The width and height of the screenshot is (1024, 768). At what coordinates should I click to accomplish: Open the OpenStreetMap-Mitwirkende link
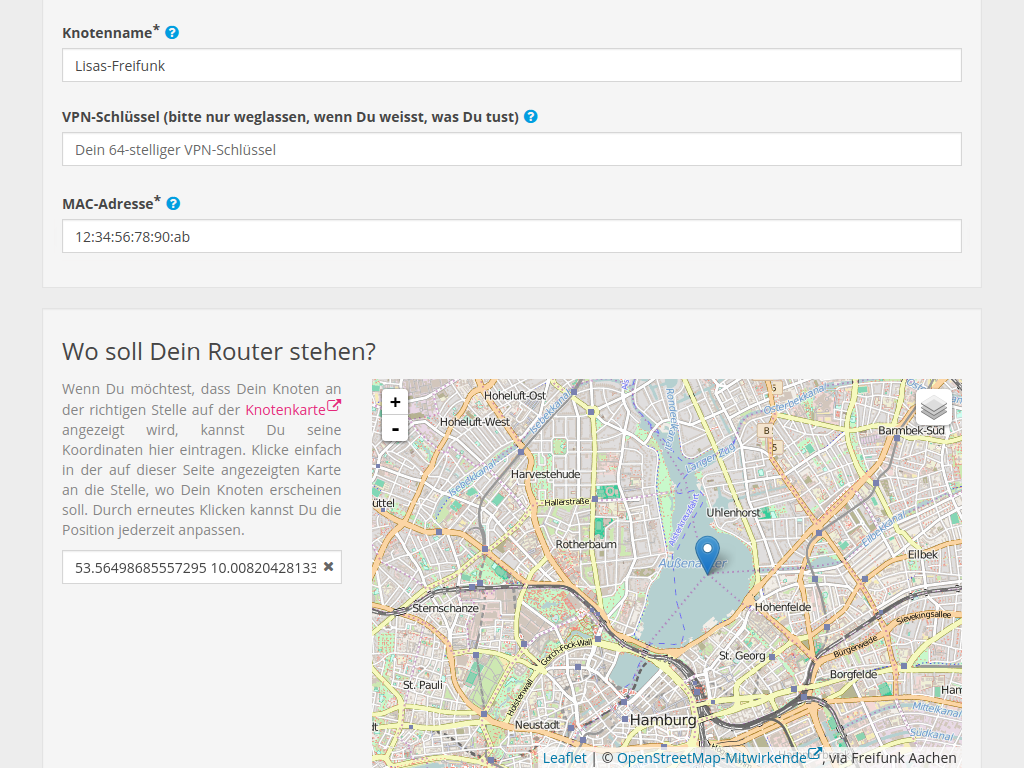pyautogui.click(x=711, y=758)
